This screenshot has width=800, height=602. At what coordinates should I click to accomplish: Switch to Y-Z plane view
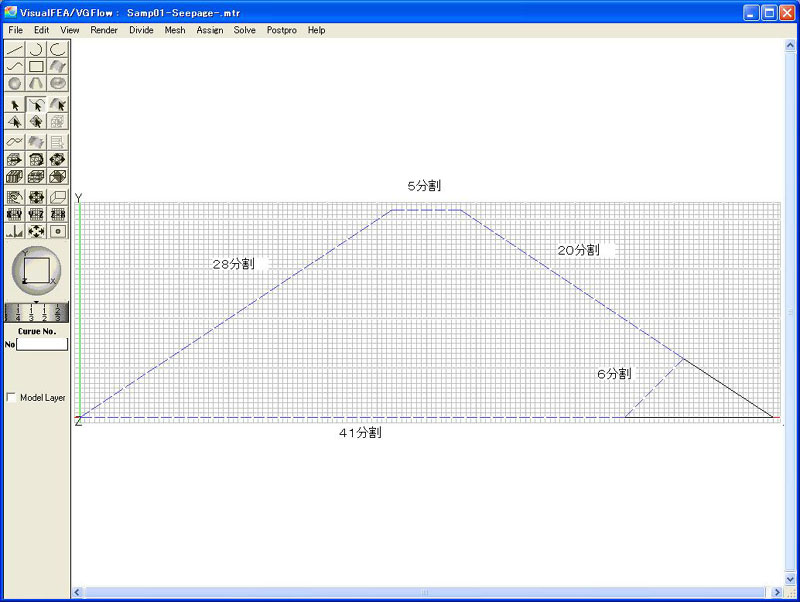coord(36,214)
